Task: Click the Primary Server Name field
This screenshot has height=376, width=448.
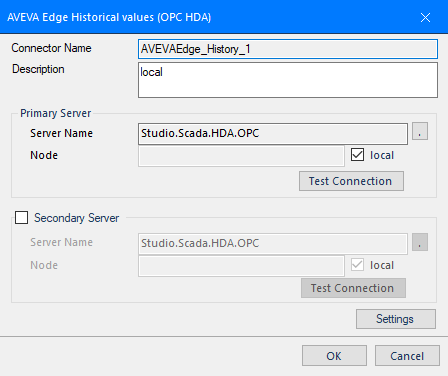Action: click(x=273, y=134)
